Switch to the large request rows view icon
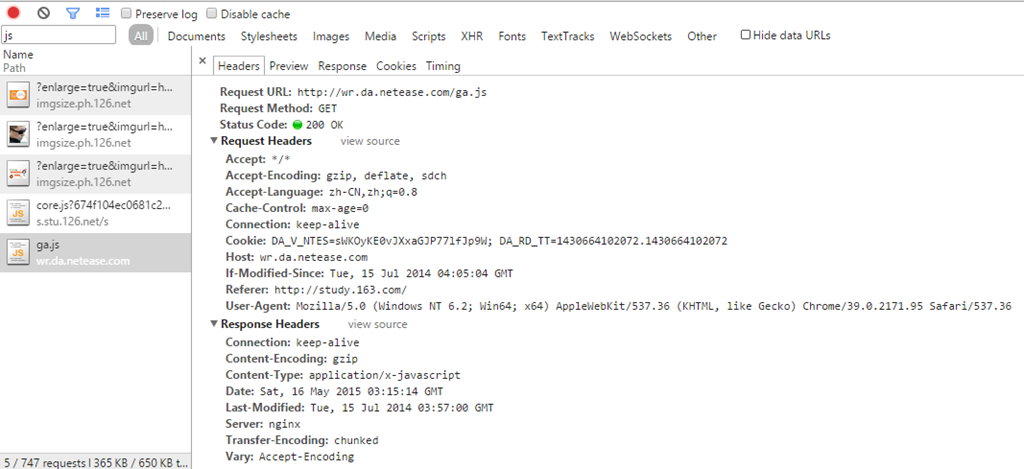The height and width of the screenshot is (469, 1024). pos(102,14)
